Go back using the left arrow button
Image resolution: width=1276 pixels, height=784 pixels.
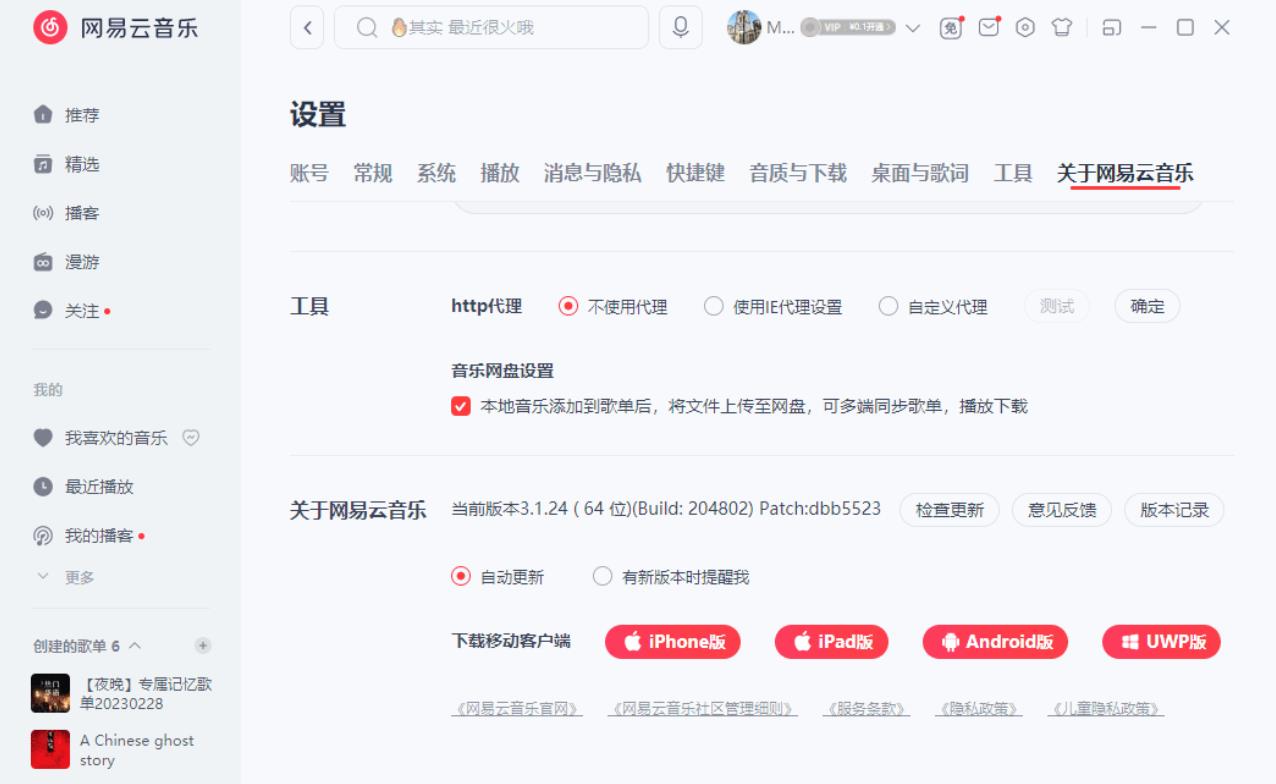[307, 28]
